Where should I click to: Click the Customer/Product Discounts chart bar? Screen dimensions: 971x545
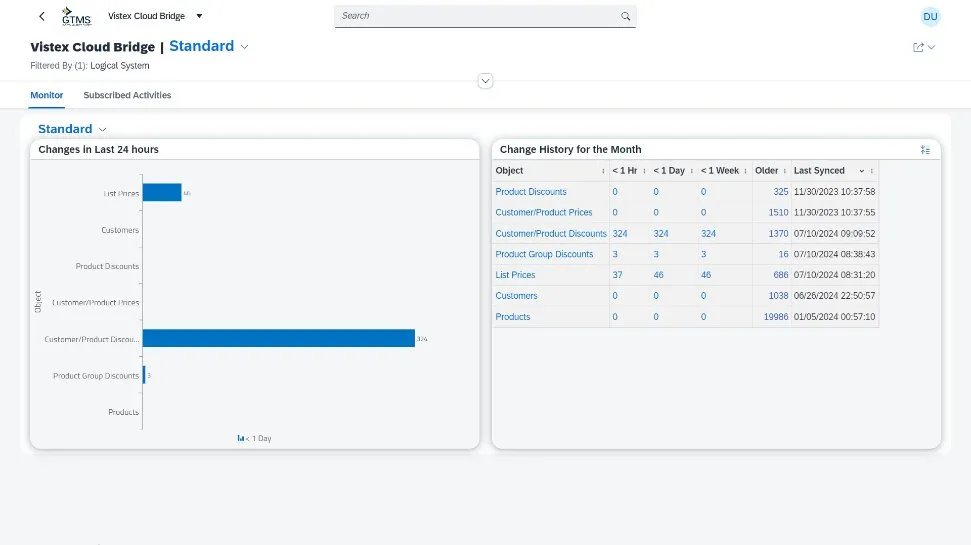tap(278, 339)
